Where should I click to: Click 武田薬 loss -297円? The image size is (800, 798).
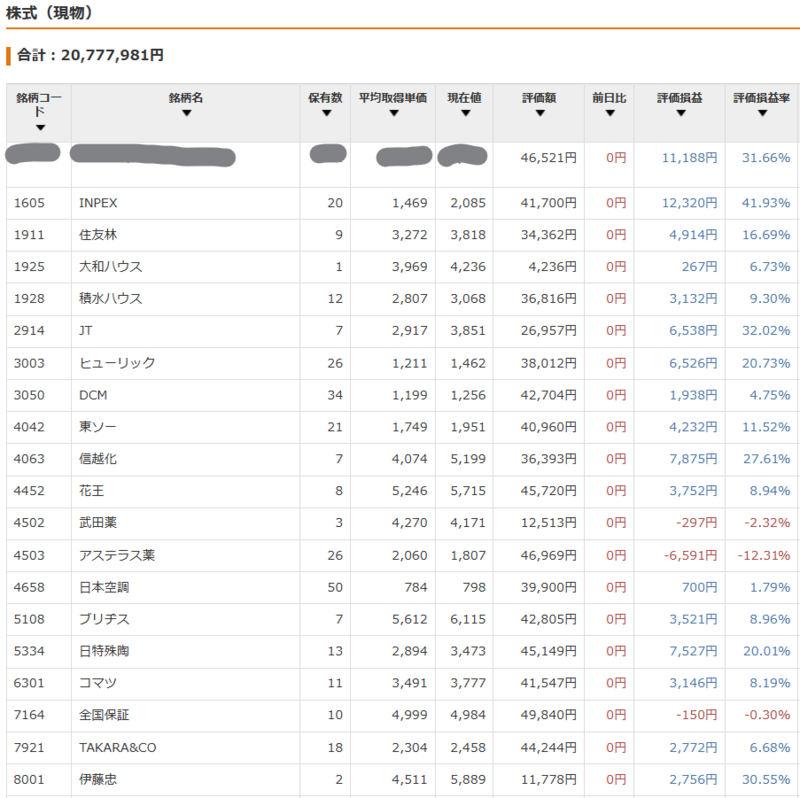[x=696, y=522]
